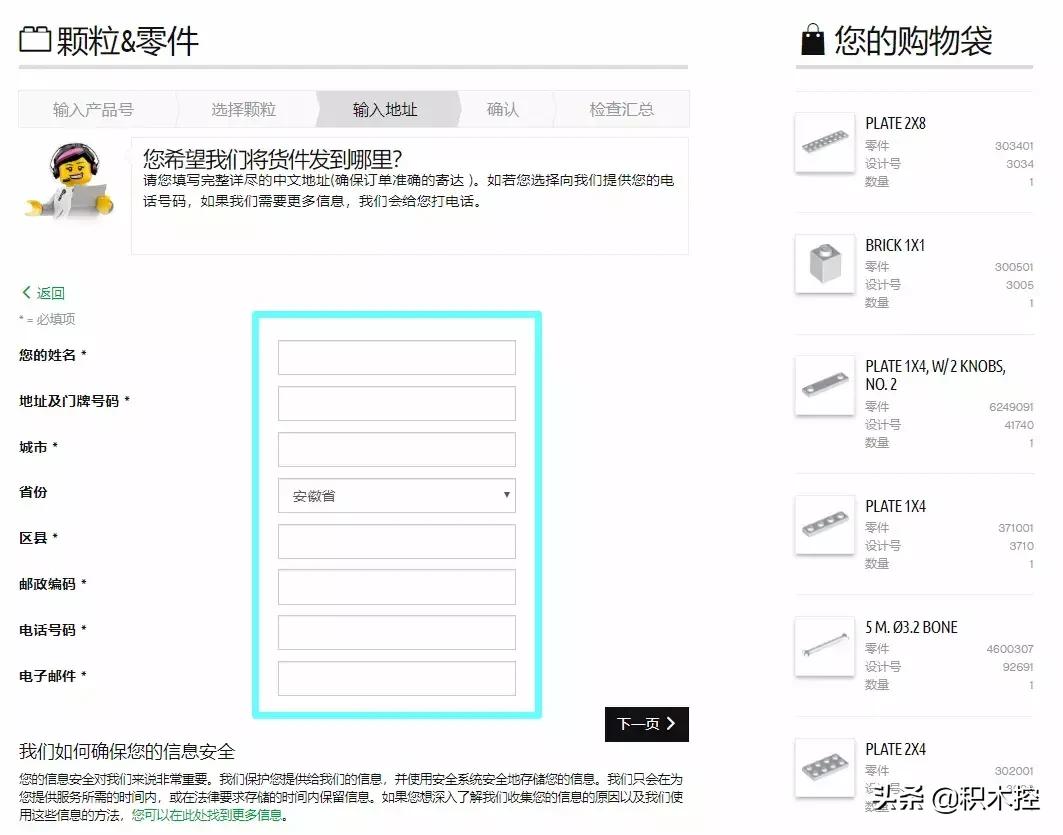Image resolution: width=1063 pixels, height=835 pixels.
Task: Select the 检查汇总 step tab
Action: tap(620, 109)
